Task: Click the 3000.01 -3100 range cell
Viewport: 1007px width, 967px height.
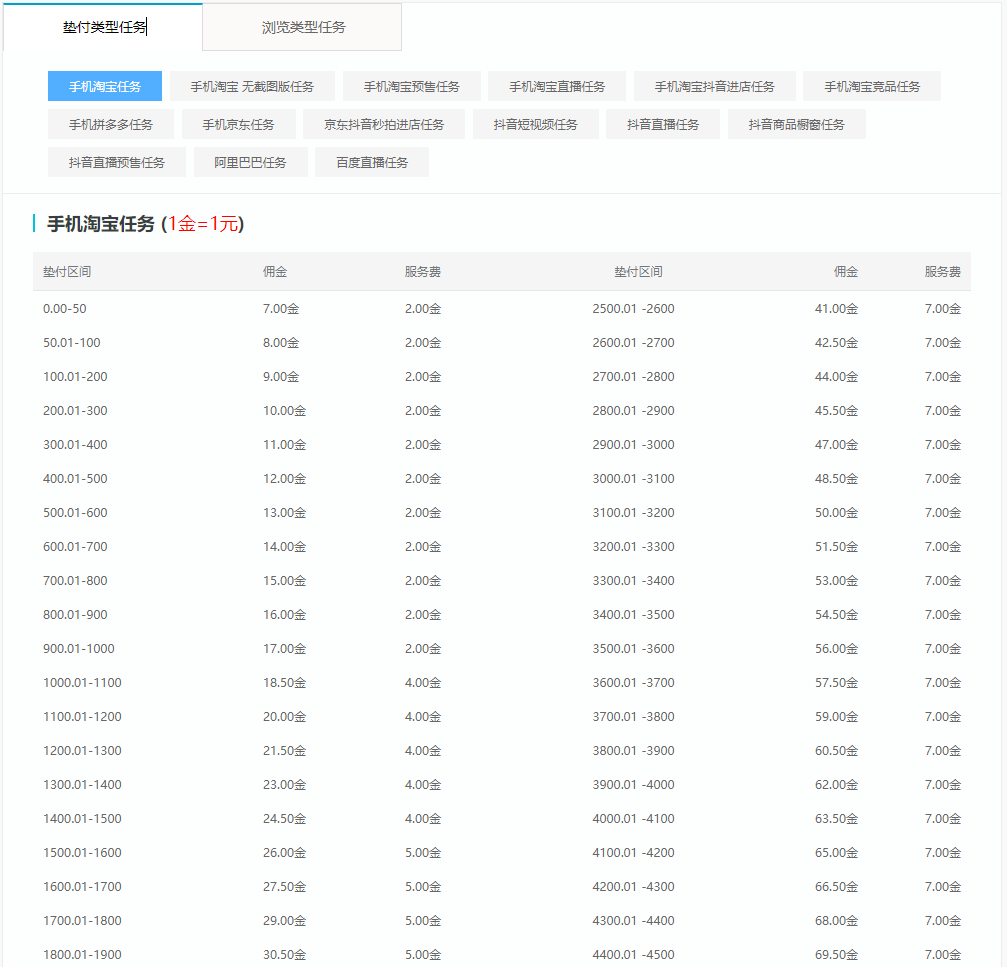Action: pyautogui.click(x=633, y=478)
